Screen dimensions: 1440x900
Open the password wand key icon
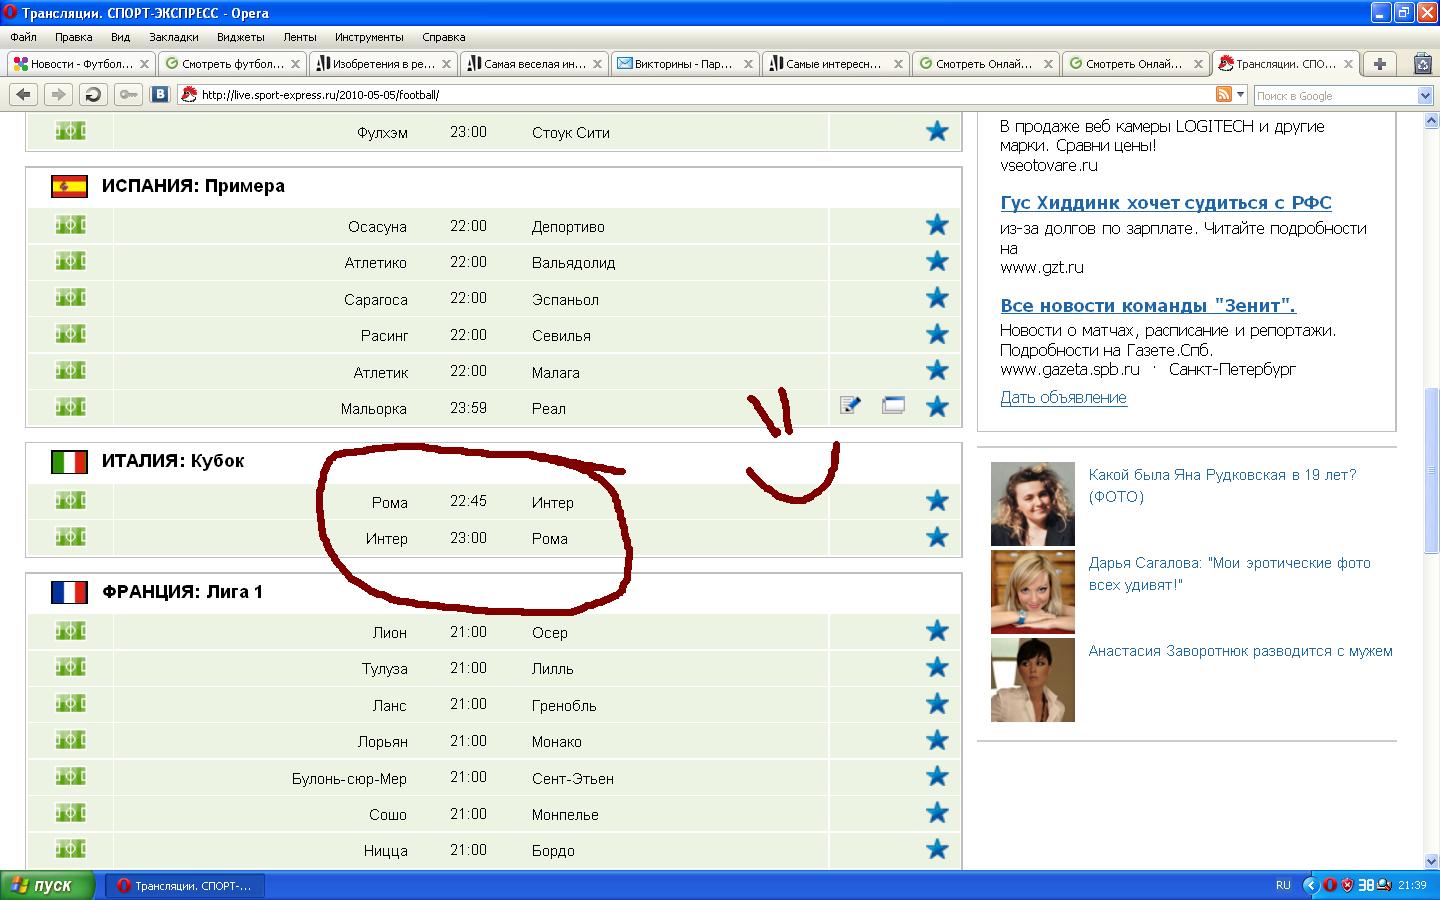(128, 95)
